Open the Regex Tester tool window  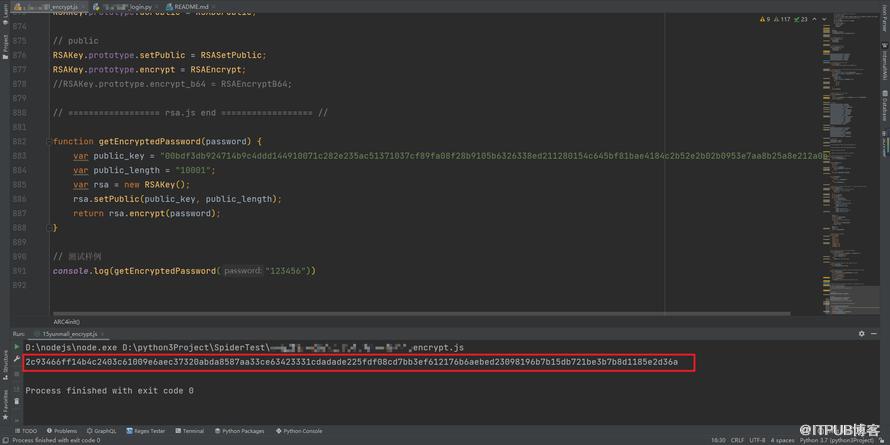click(x=146, y=431)
